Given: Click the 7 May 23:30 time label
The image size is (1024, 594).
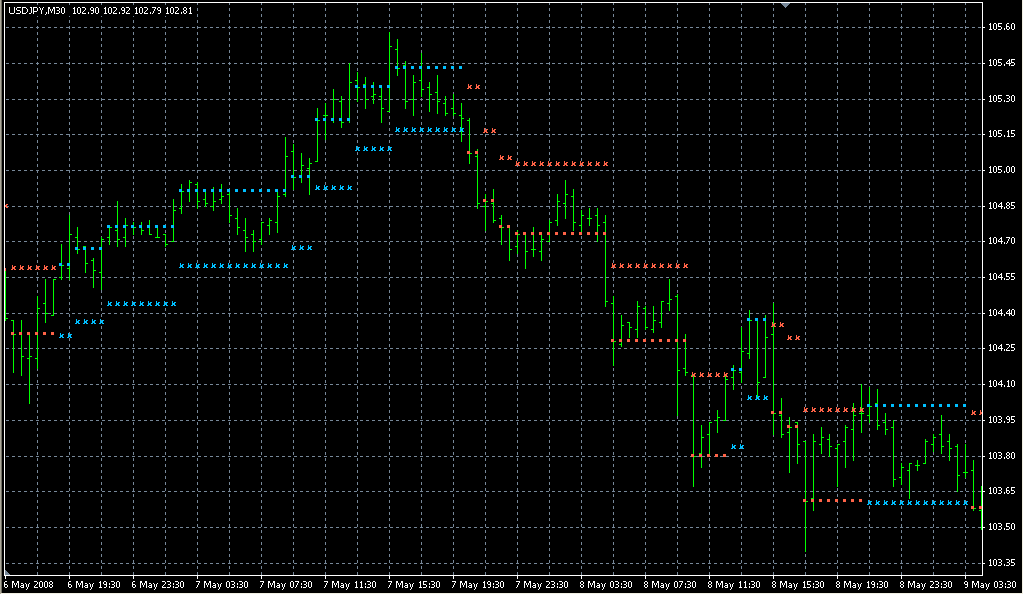Looking at the screenshot, I should pos(542,585).
